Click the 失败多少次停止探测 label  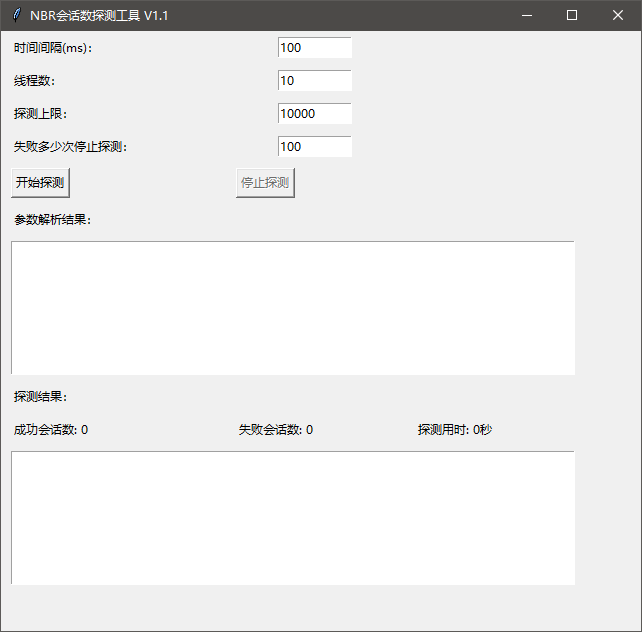coord(70,147)
